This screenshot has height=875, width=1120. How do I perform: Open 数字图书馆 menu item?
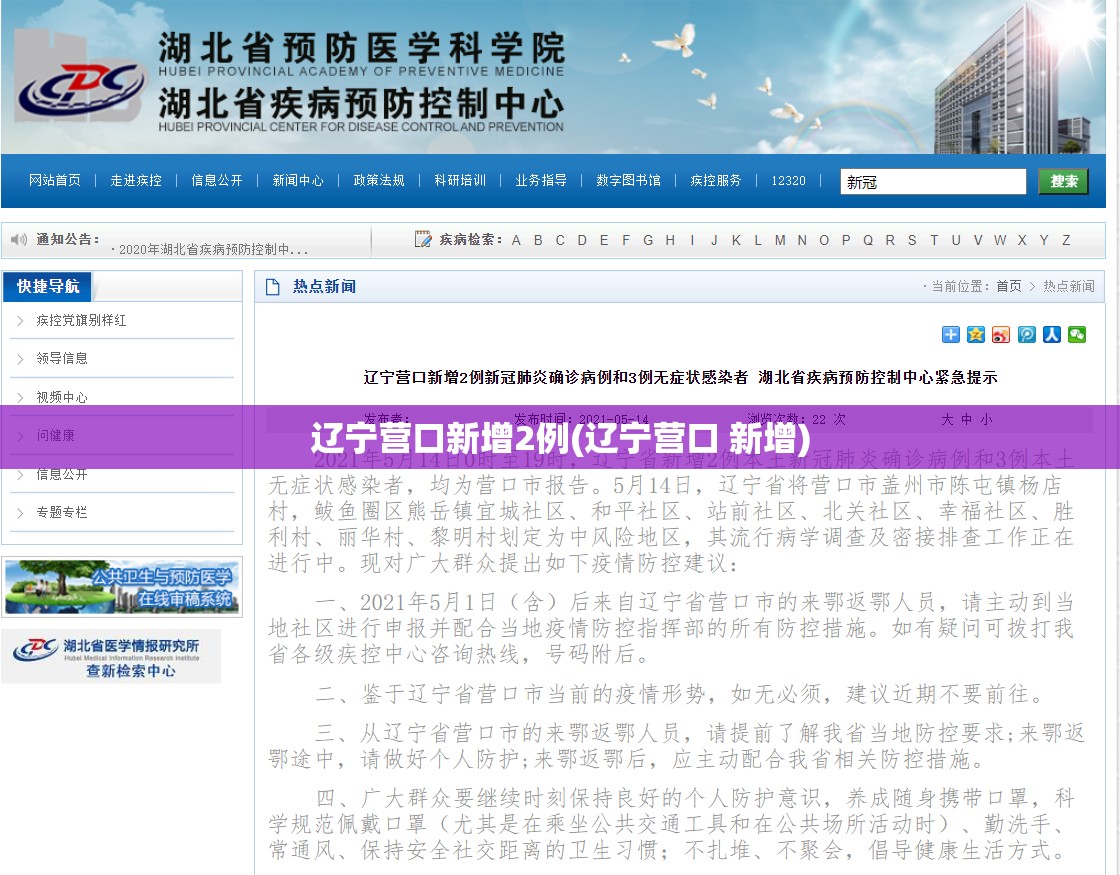(x=629, y=181)
